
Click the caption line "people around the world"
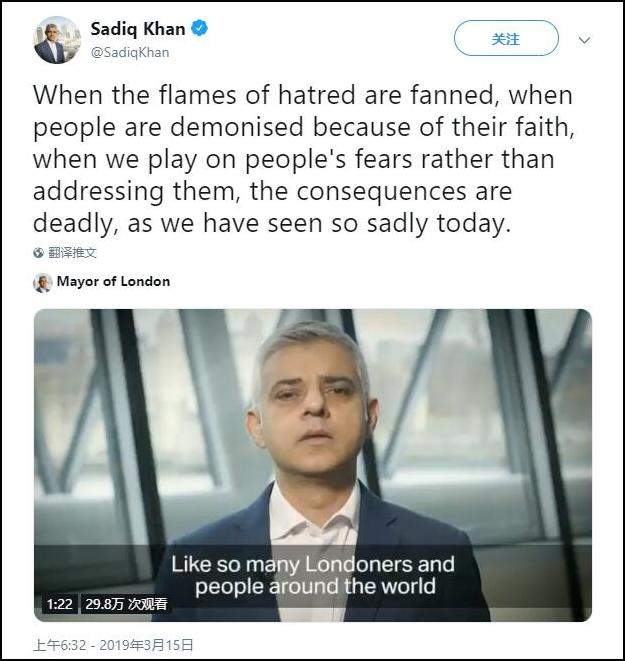315,585
